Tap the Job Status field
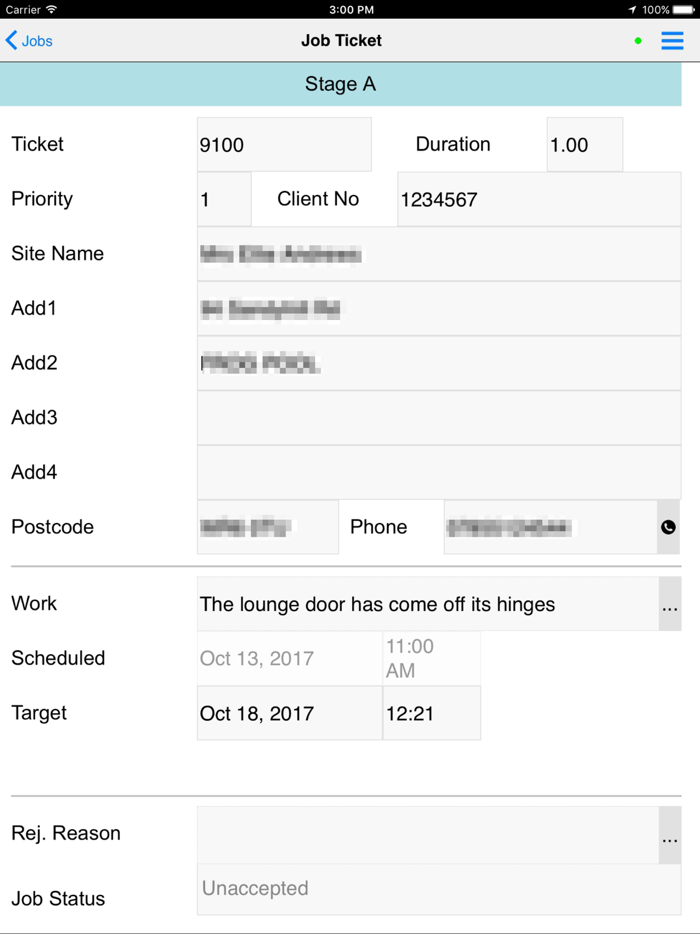The width and height of the screenshot is (700, 934). click(438, 889)
